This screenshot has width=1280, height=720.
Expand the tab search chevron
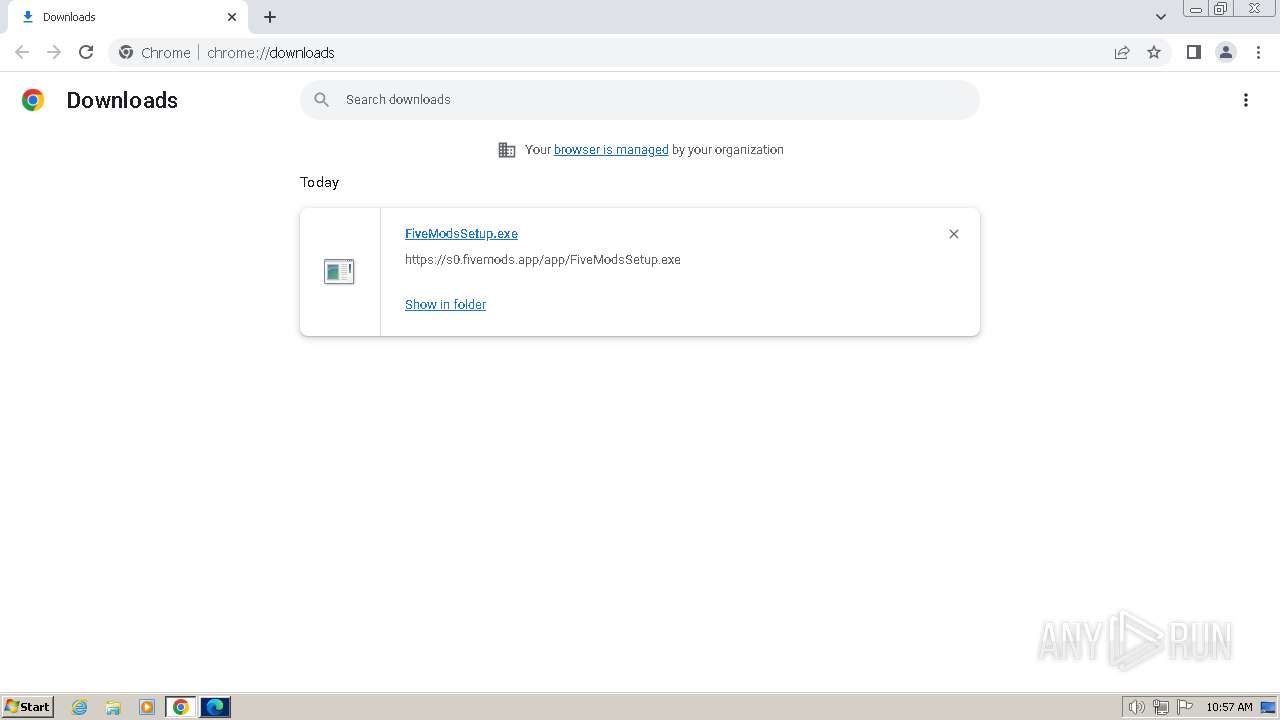1161,17
